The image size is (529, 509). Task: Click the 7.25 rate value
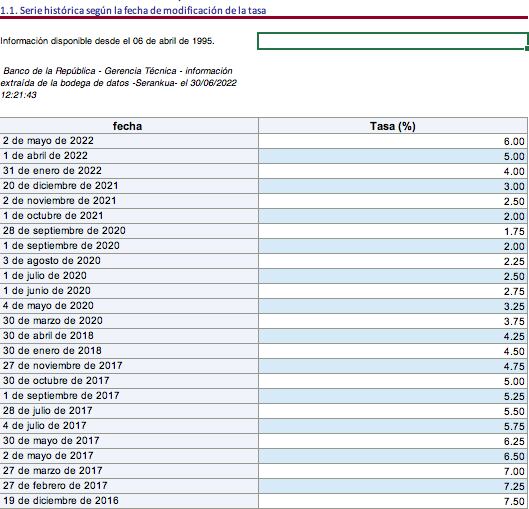pos(514,487)
